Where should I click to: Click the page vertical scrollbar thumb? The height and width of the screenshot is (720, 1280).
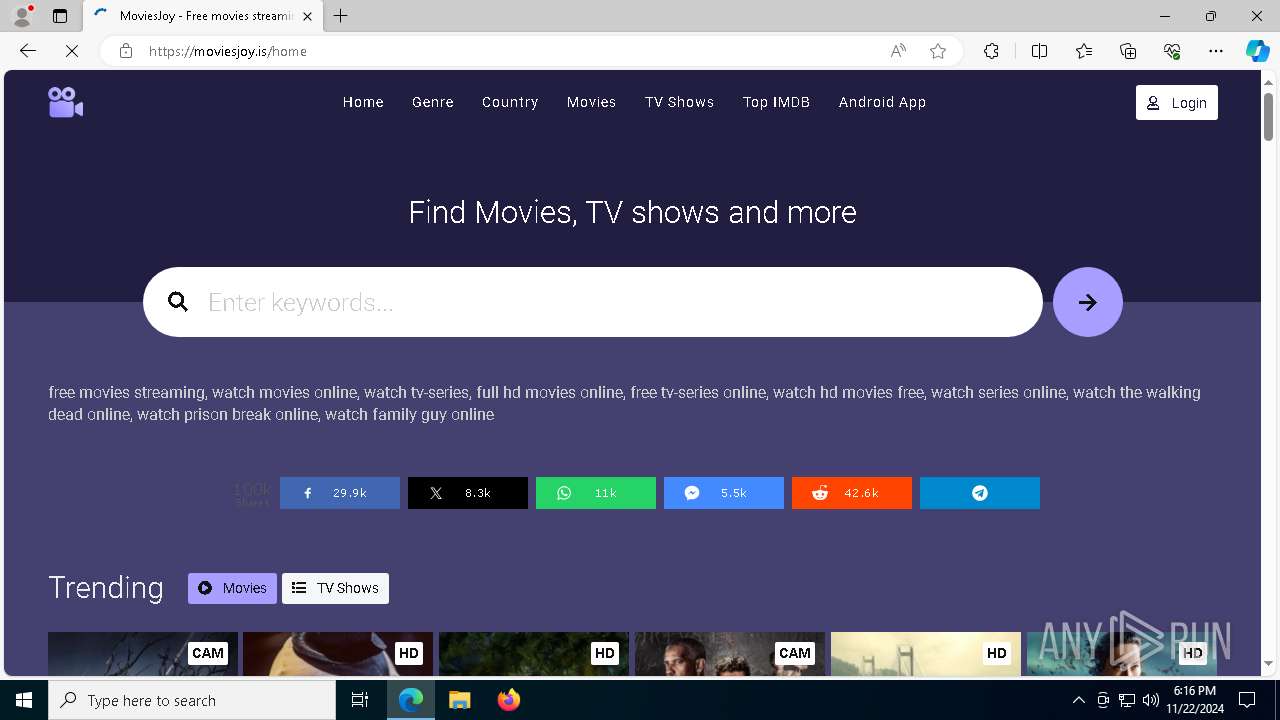(1269, 118)
